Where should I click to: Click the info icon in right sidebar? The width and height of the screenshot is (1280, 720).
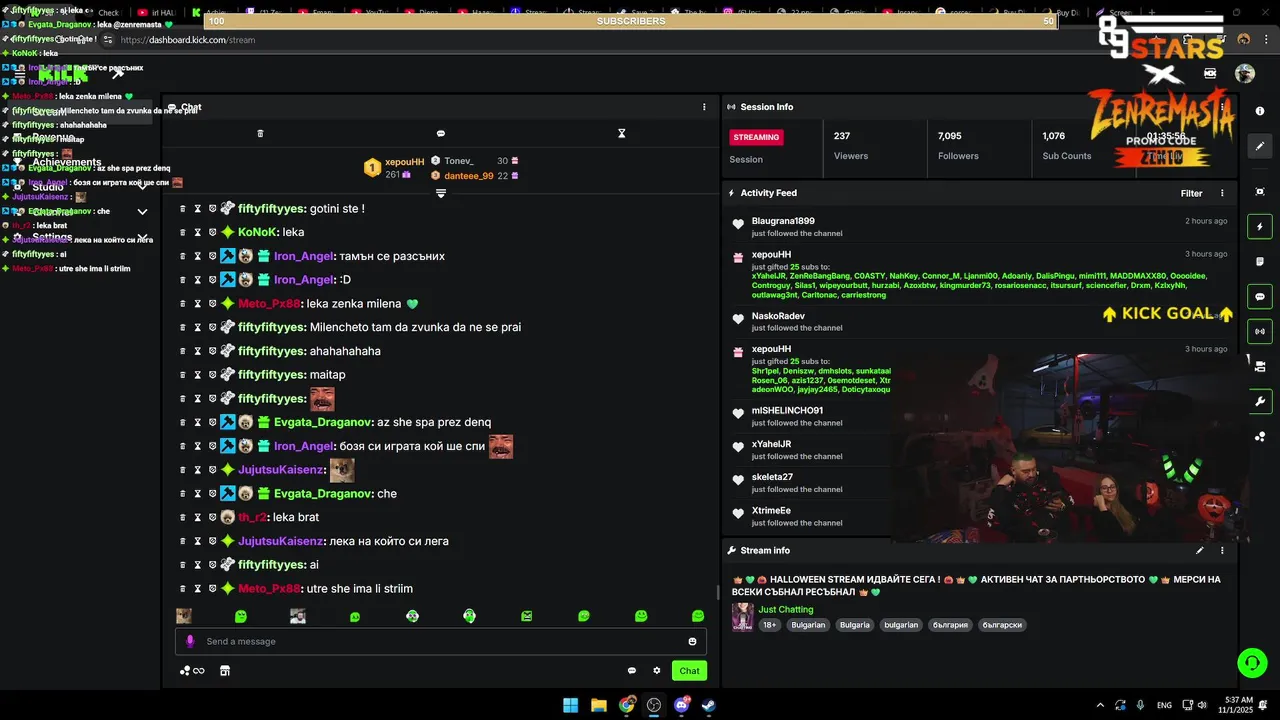[1260, 111]
